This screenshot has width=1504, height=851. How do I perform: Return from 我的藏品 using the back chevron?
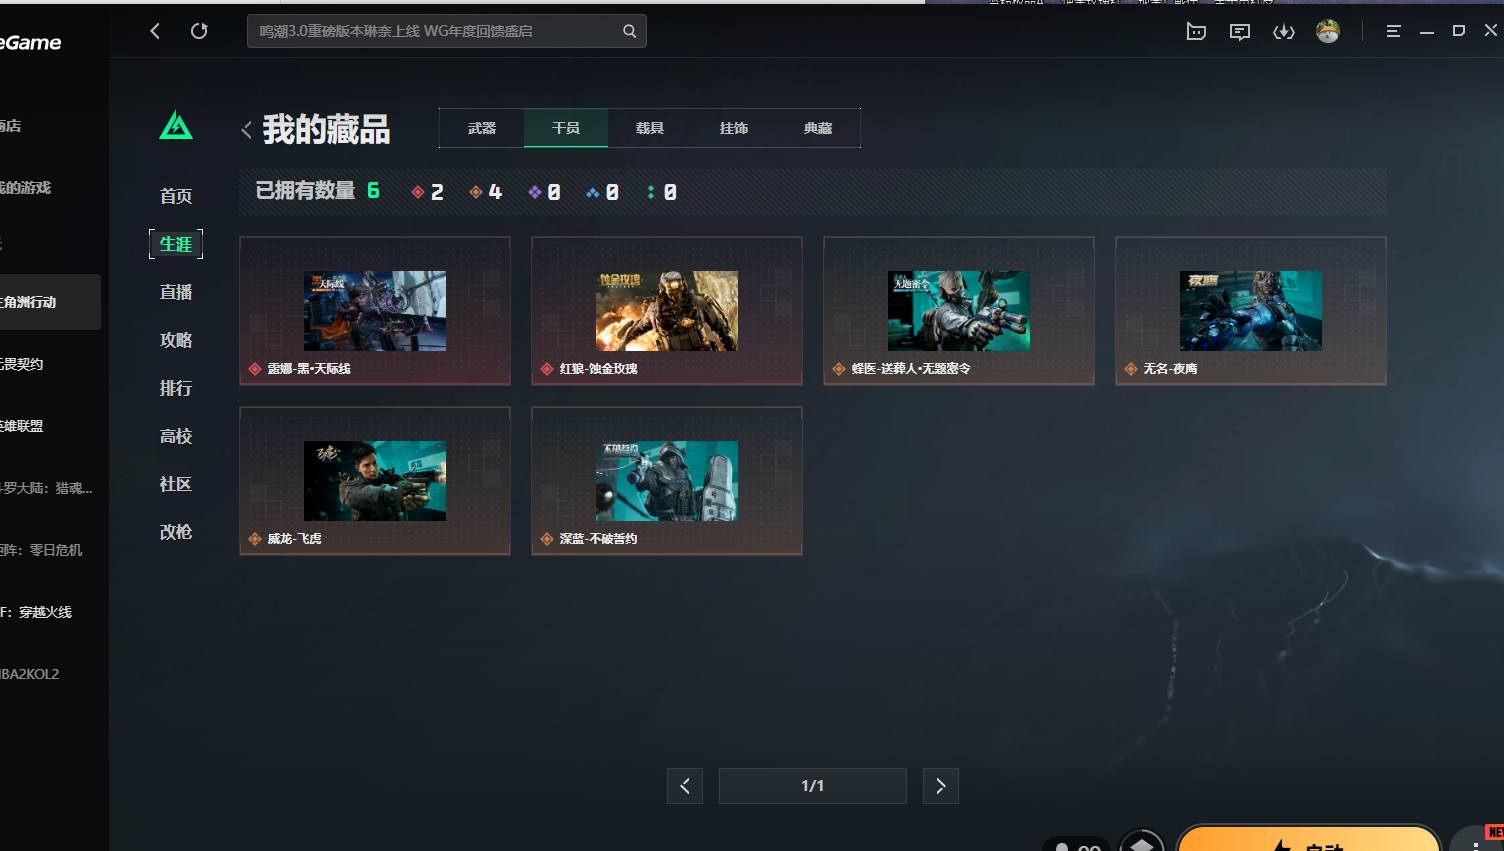246,130
